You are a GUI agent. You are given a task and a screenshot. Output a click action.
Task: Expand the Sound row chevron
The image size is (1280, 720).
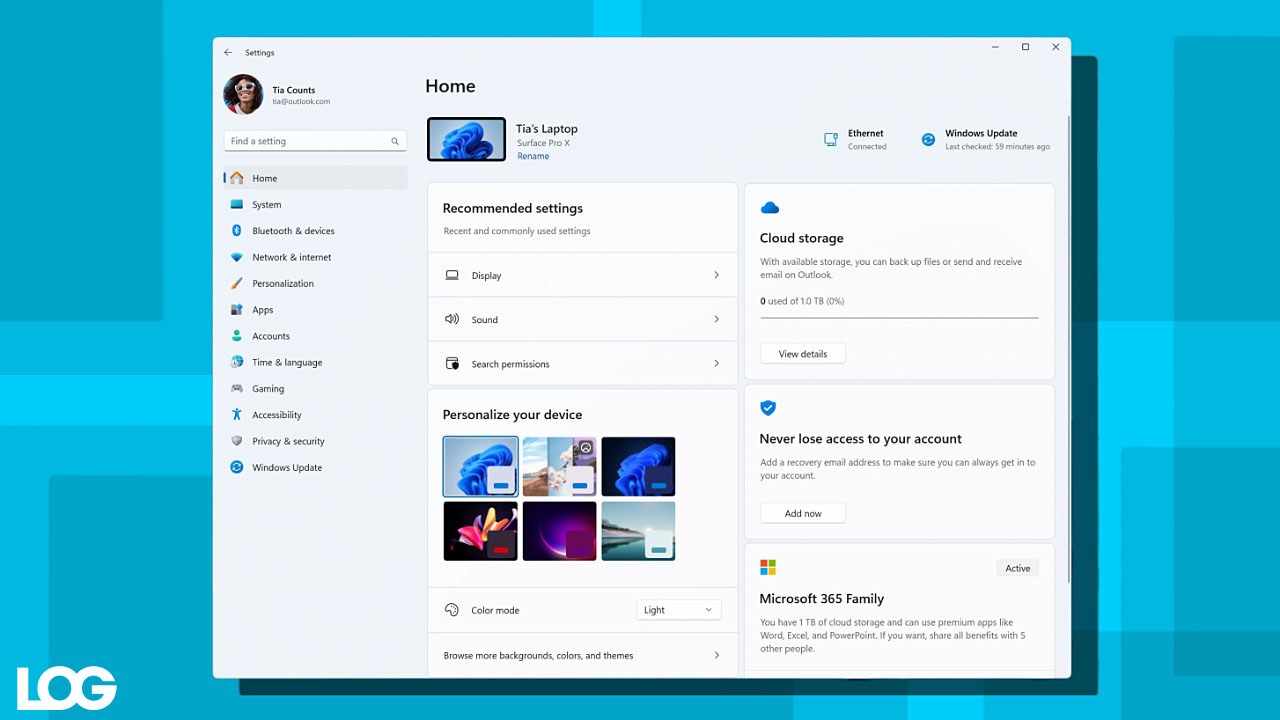[x=716, y=319]
